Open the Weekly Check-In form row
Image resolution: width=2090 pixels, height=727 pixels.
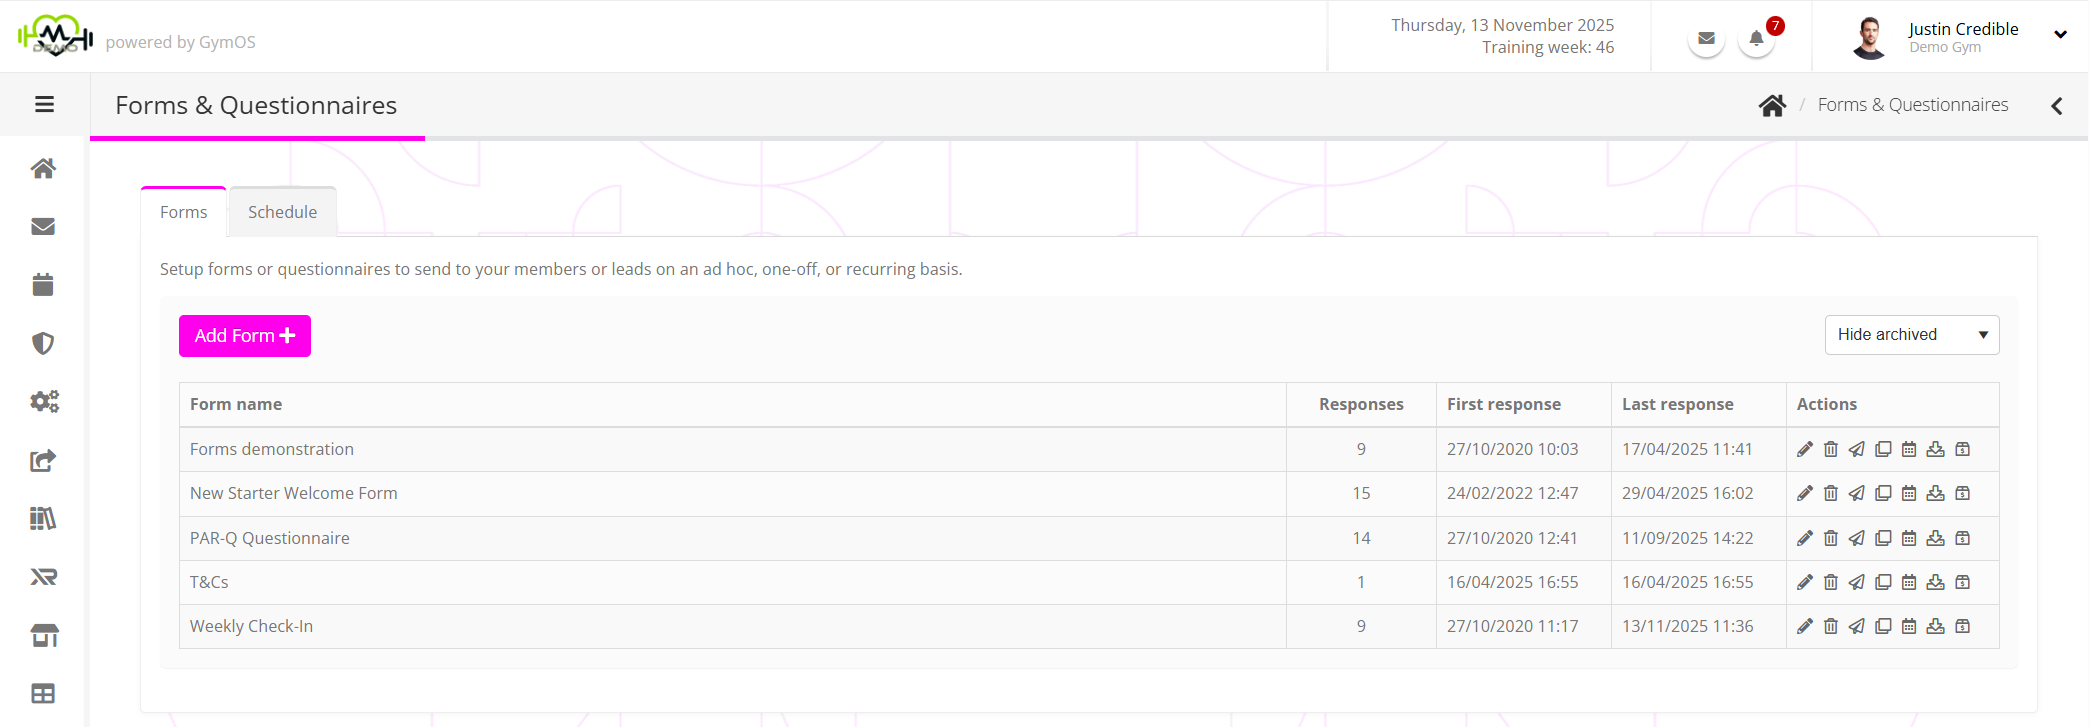[x=252, y=626]
